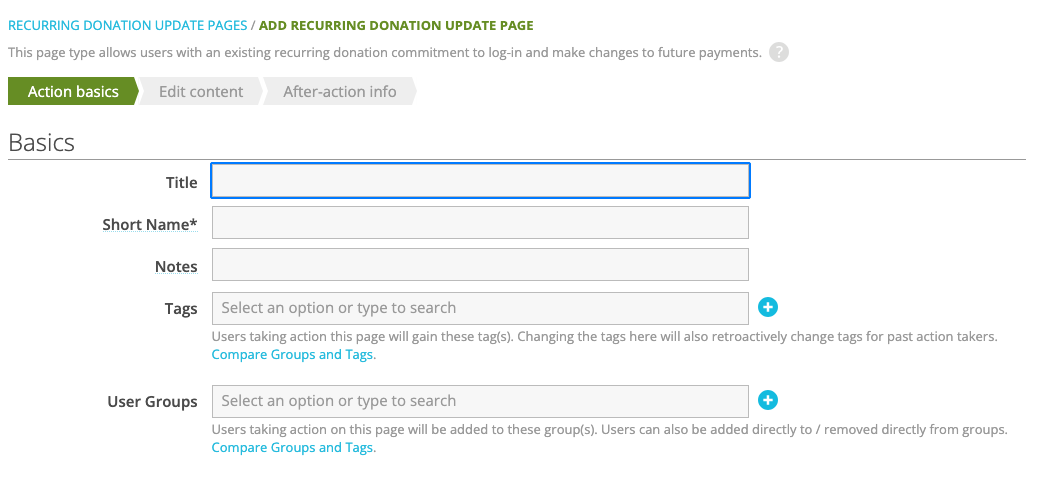Image resolution: width=1049 pixels, height=490 pixels.
Task: Click the plus icon beside User Groups
Action: coord(768,401)
